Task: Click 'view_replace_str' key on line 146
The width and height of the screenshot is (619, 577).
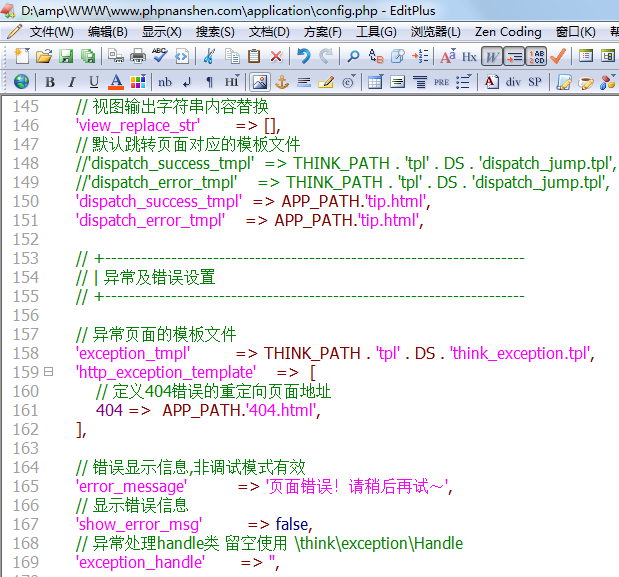Action: click(x=138, y=126)
